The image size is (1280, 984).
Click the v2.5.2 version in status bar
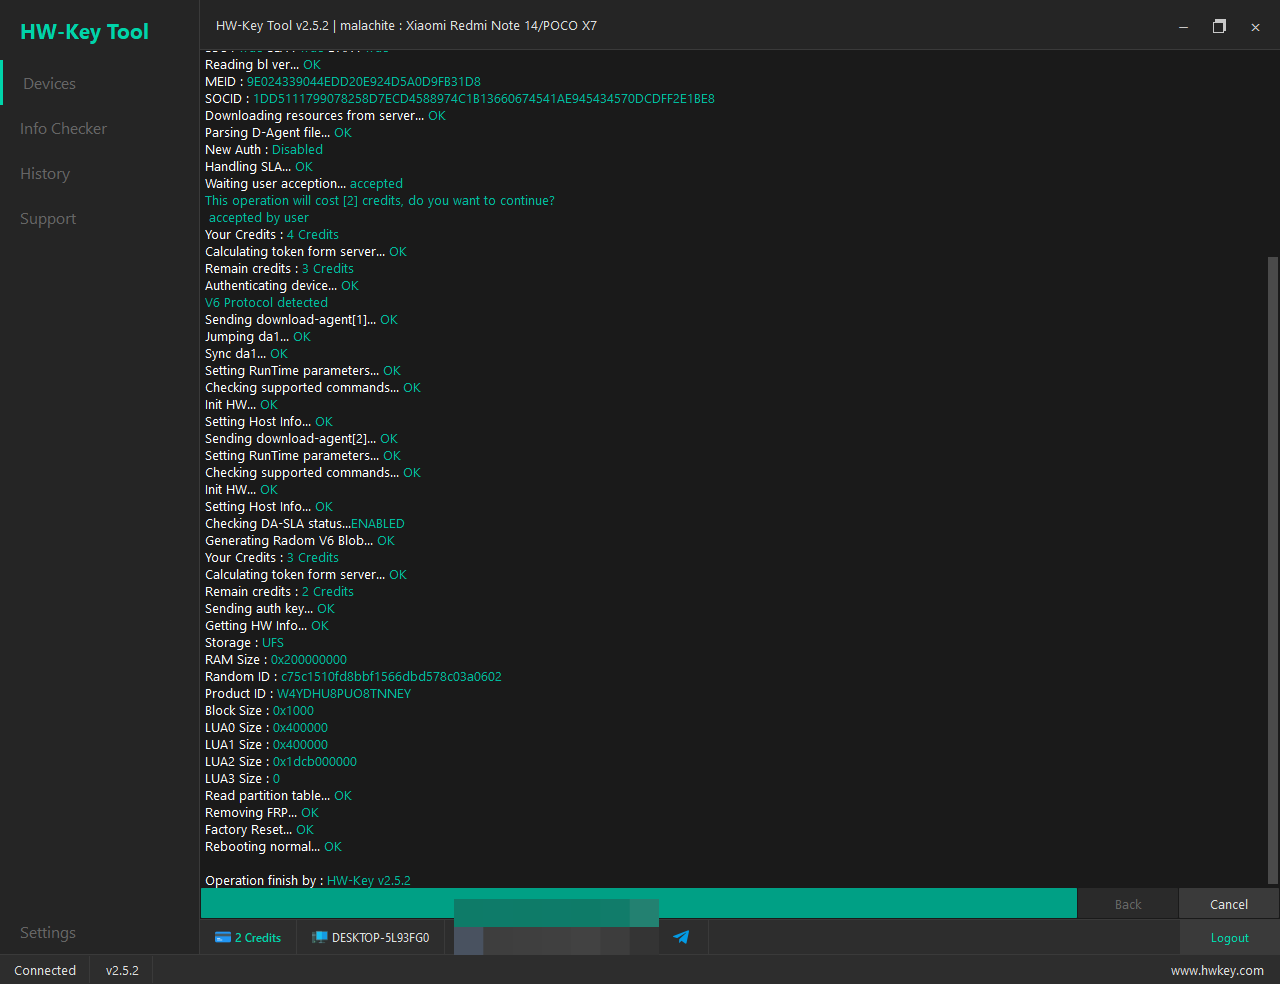coord(122,970)
